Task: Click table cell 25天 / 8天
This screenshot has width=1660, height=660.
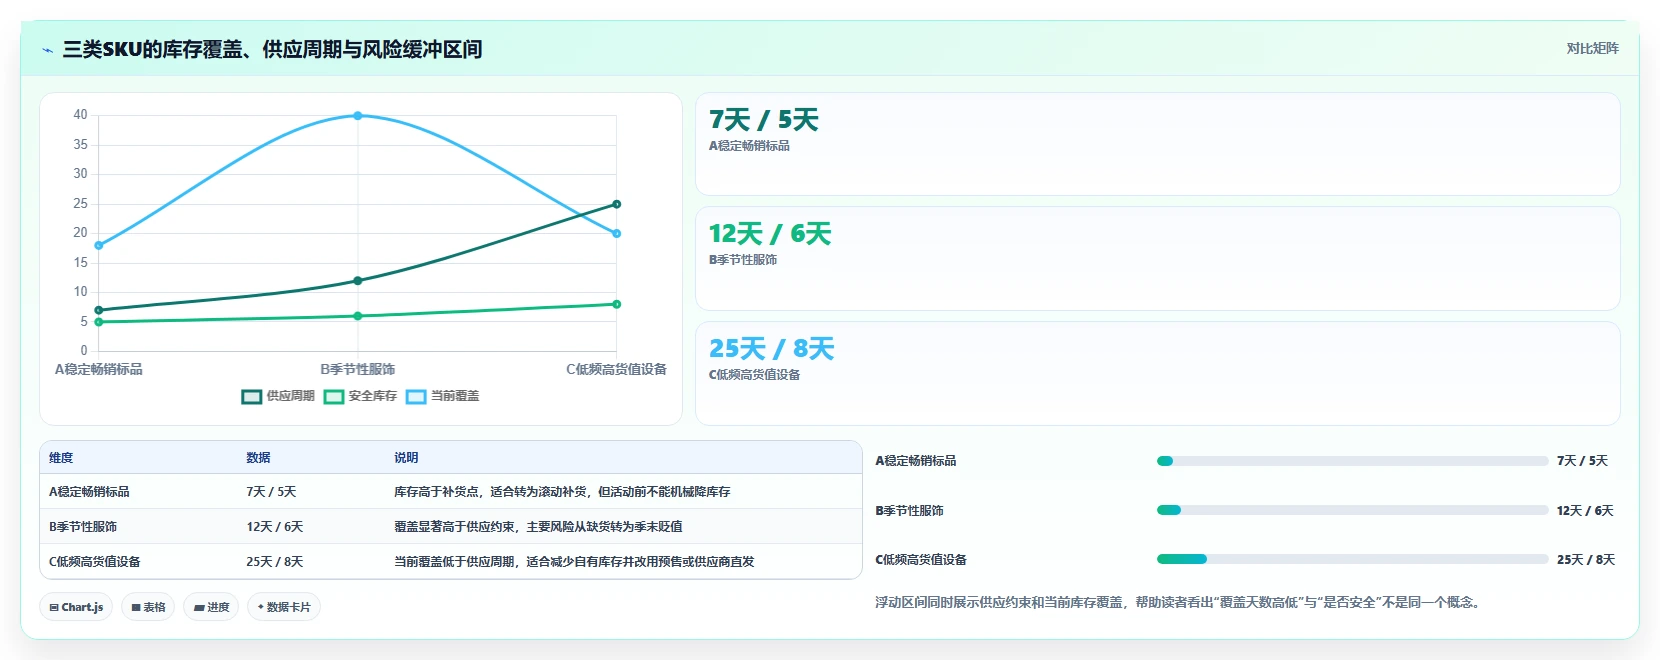Action: click(x=275, y=562)
